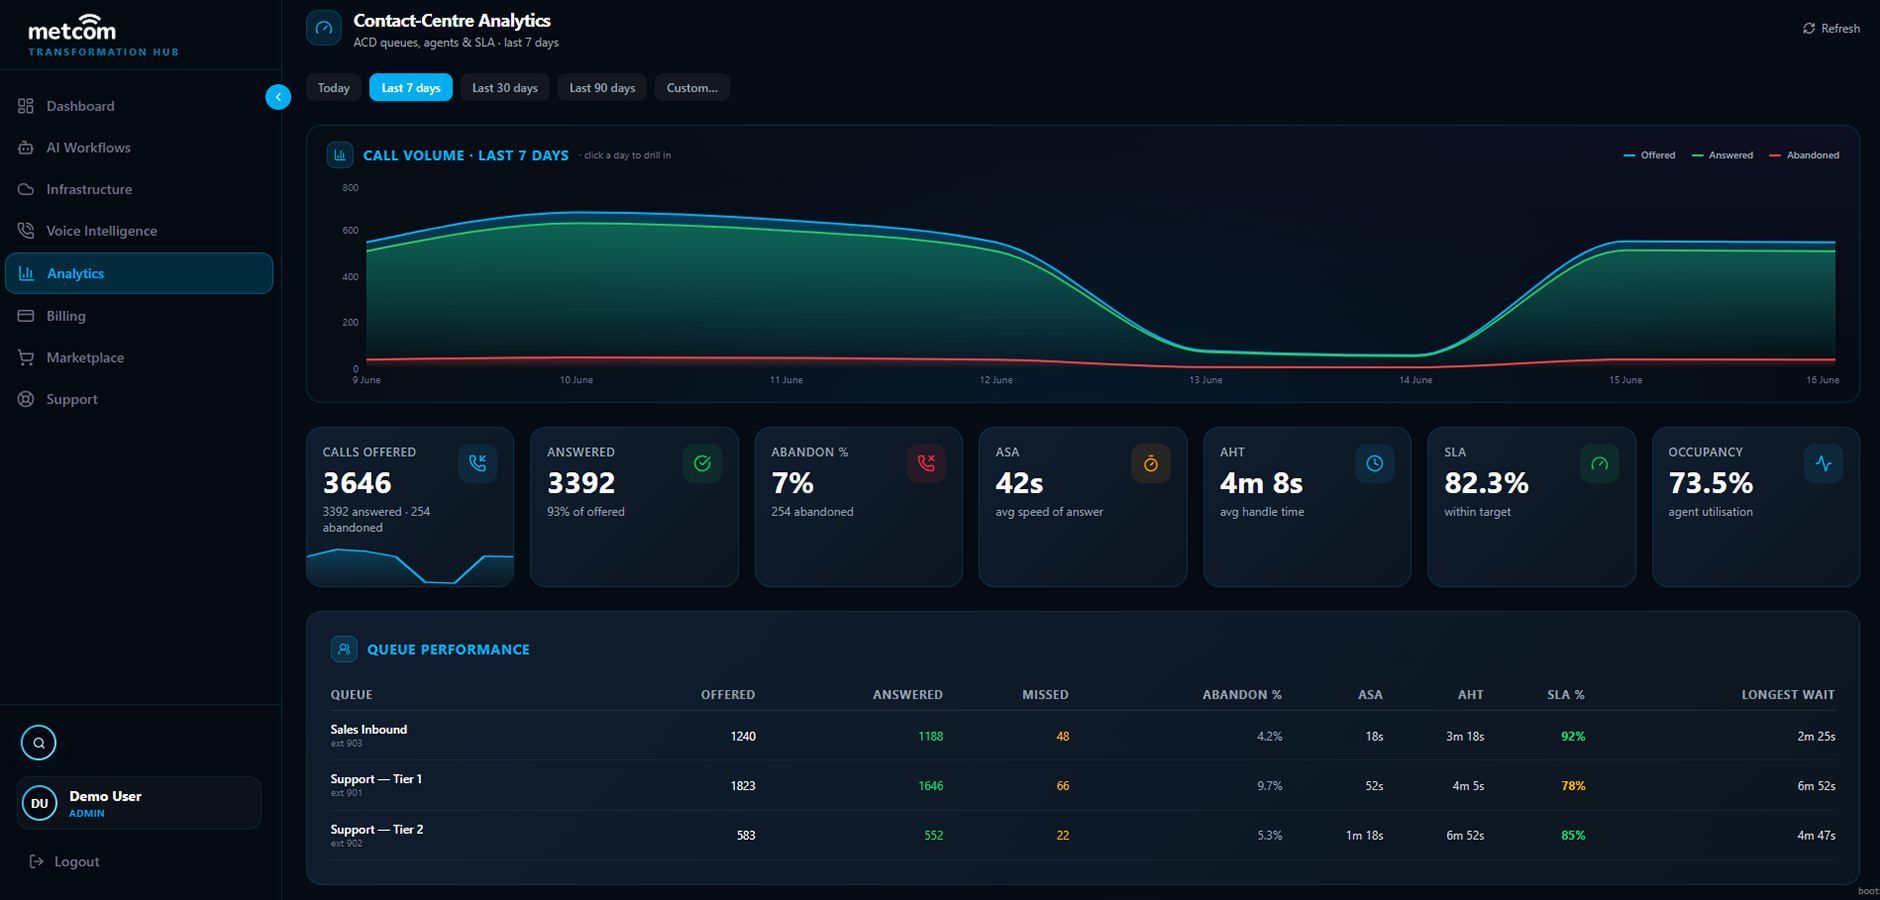Click the Infrastructure cloud icon
Image resolution: width=1880 pixels, height=900 pixels.
tap(26, 189)
